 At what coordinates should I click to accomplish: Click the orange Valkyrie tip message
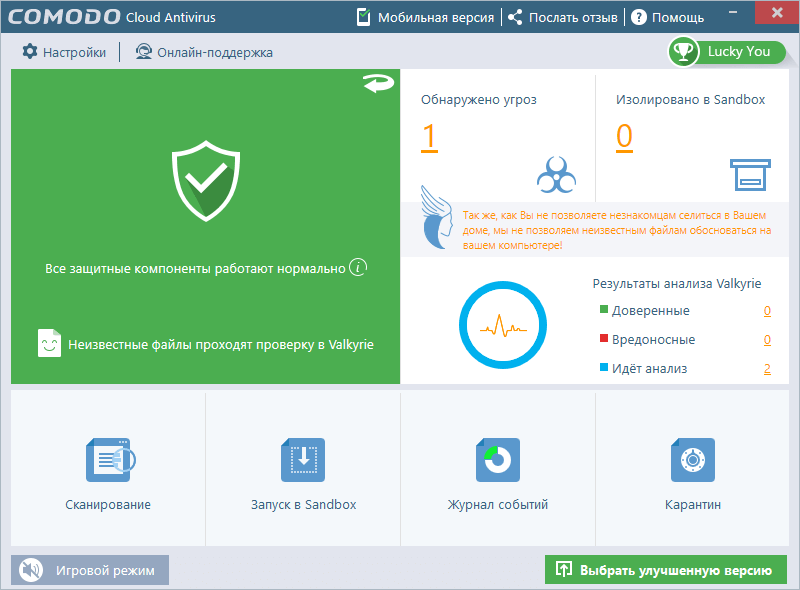tap(617, 230)
